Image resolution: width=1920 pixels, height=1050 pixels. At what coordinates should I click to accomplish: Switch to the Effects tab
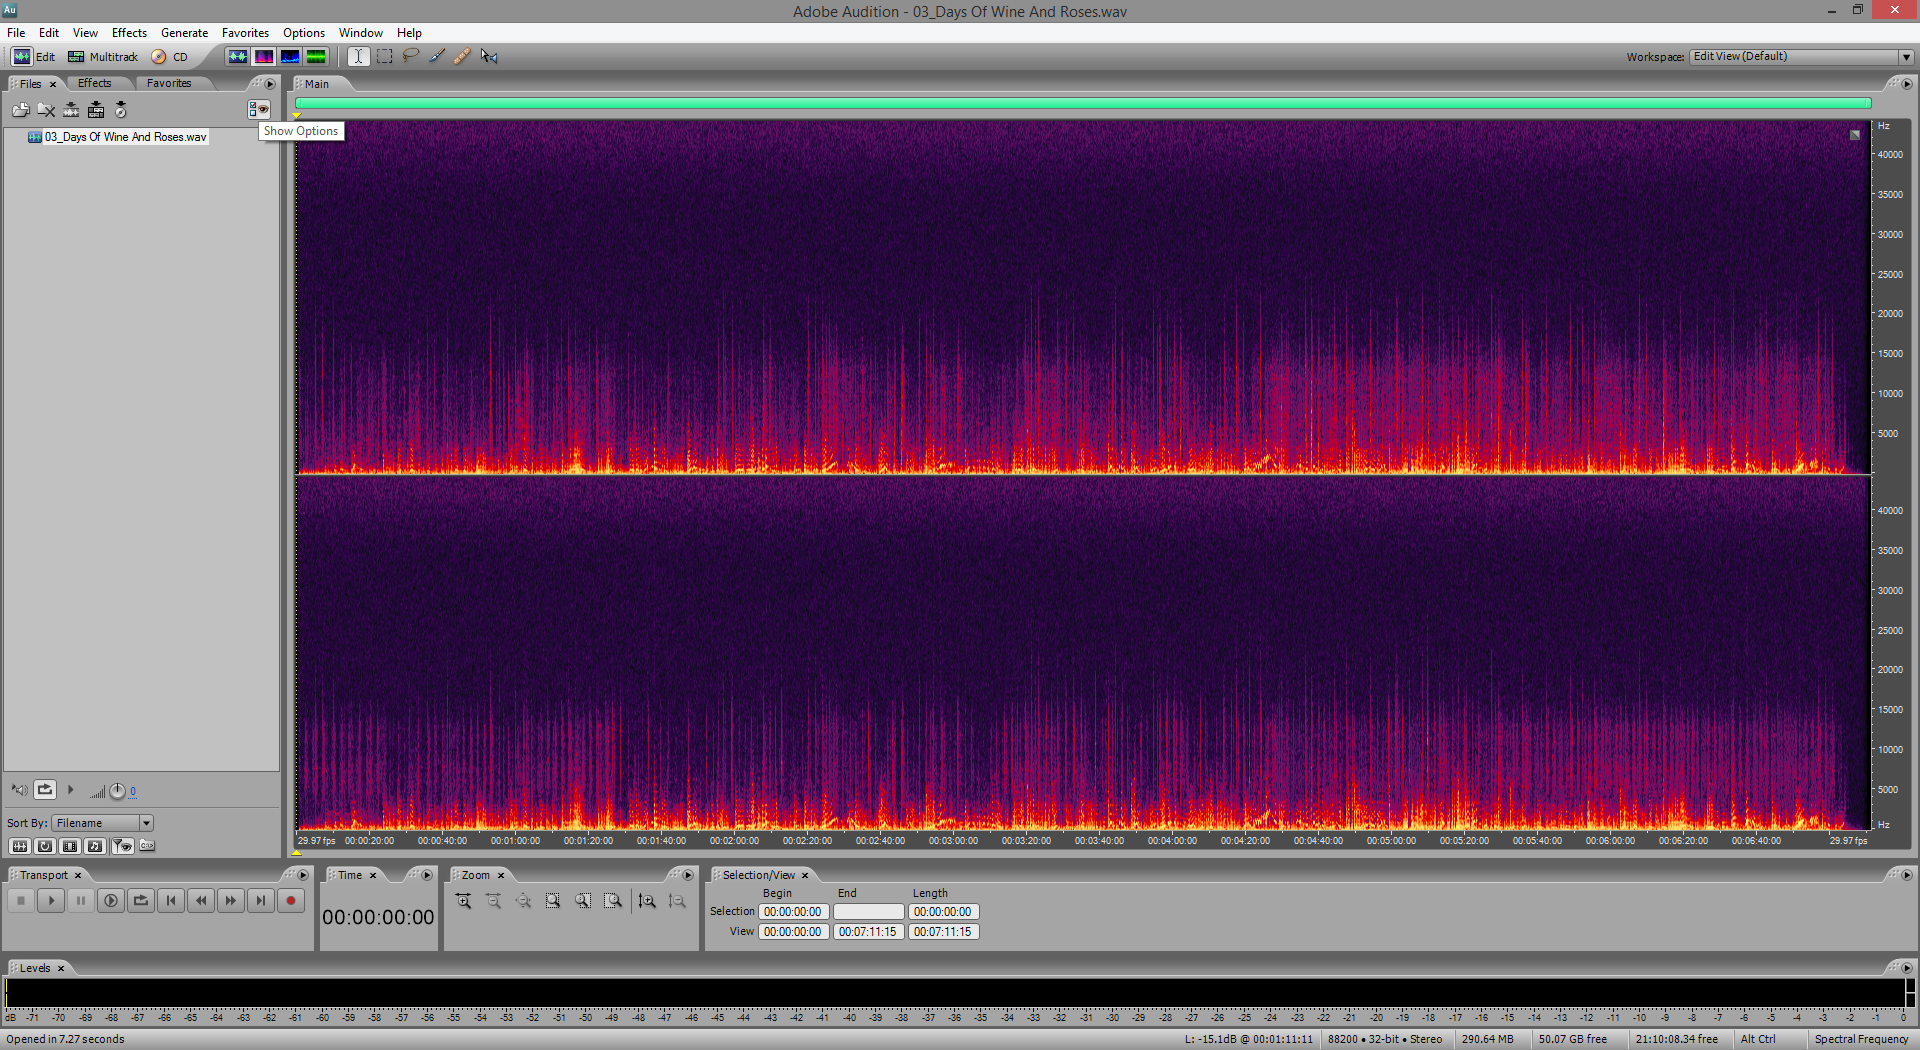tap(95, 83)
